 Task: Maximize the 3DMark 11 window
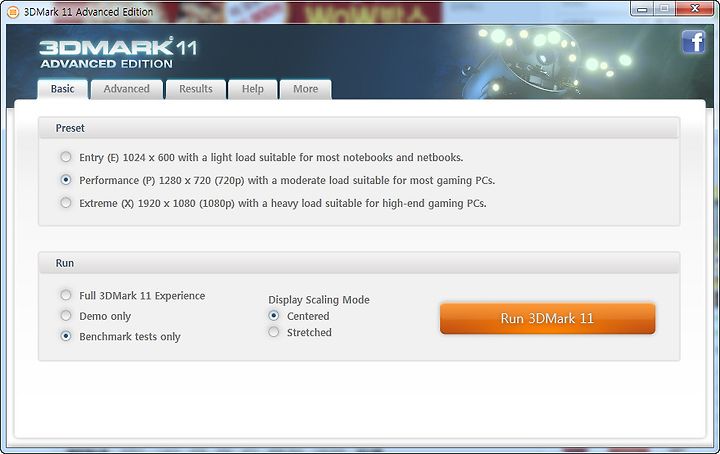coord(664,9)
